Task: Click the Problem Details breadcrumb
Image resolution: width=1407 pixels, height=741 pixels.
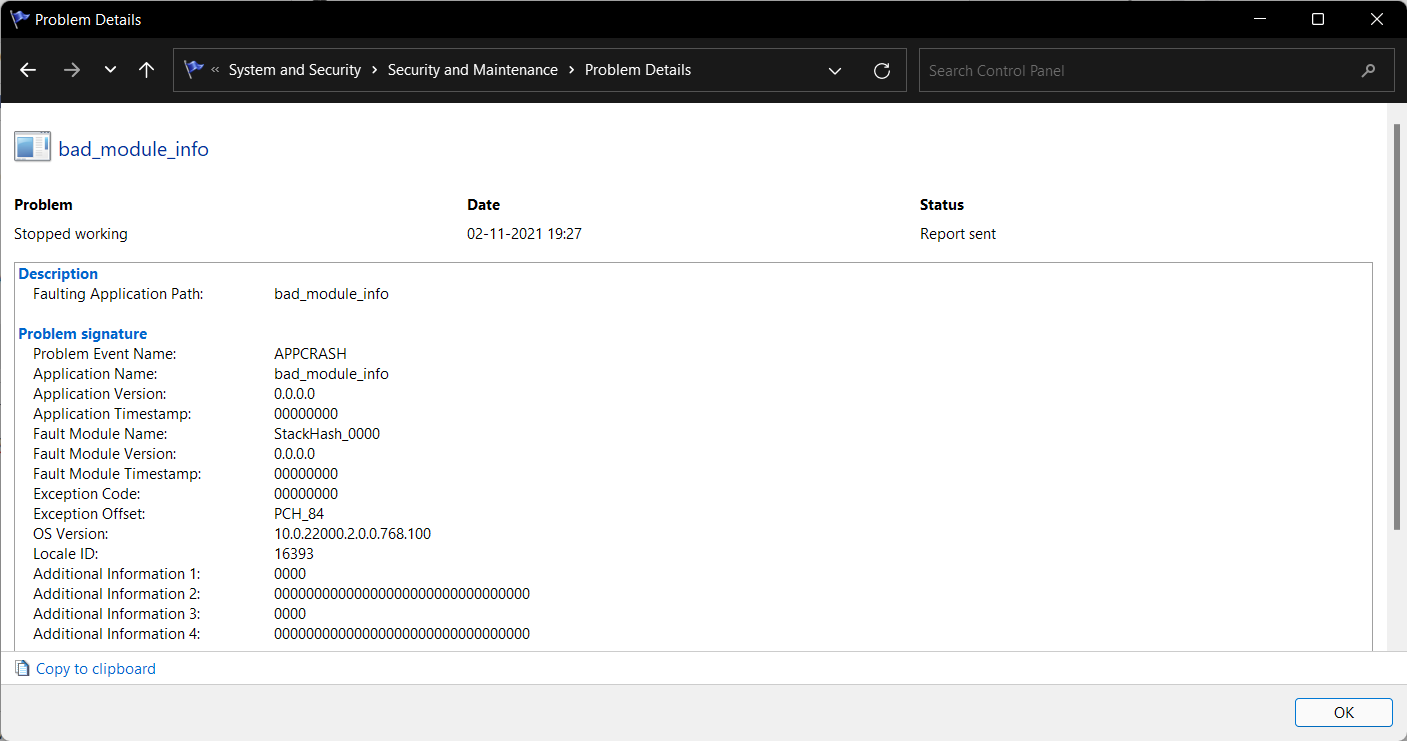Action: pyautogui.click(x=637, y=70)
